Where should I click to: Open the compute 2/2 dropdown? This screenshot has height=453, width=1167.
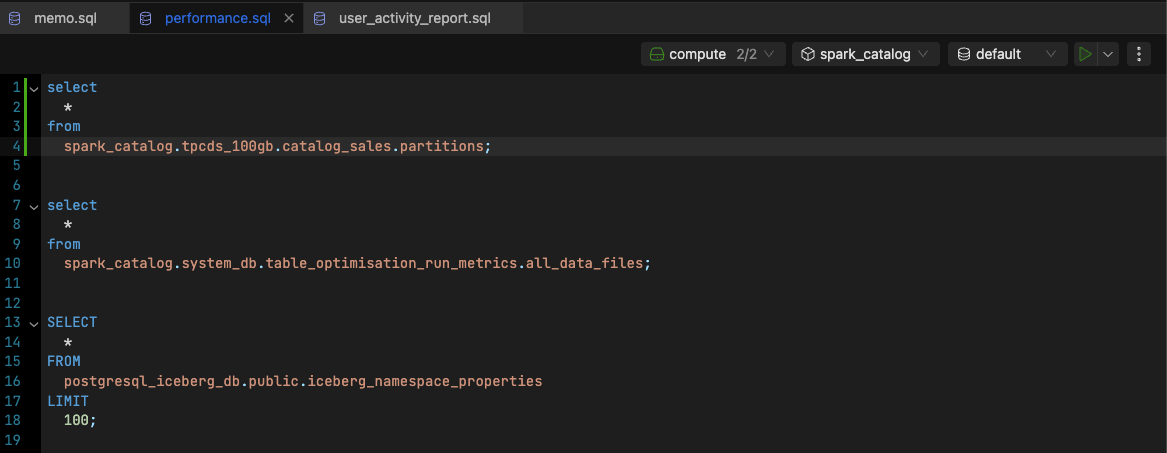pos(713,54)
